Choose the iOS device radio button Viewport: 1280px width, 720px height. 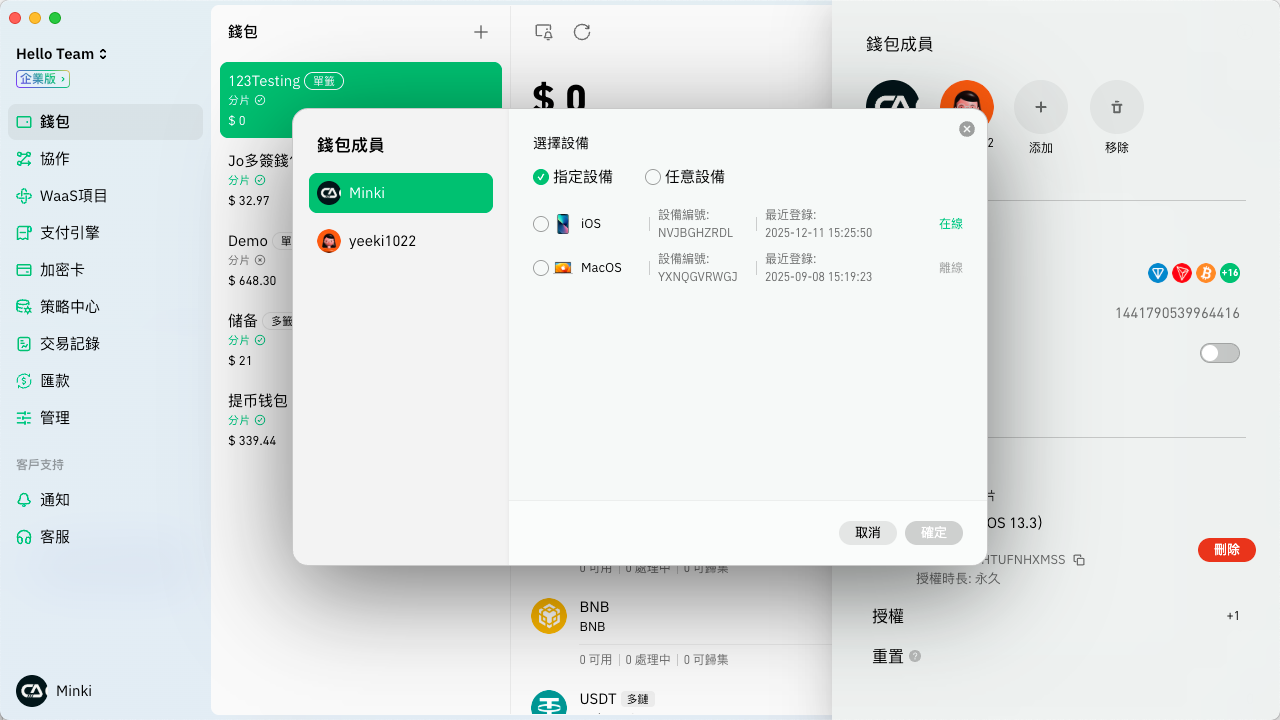tap(541, 224)
